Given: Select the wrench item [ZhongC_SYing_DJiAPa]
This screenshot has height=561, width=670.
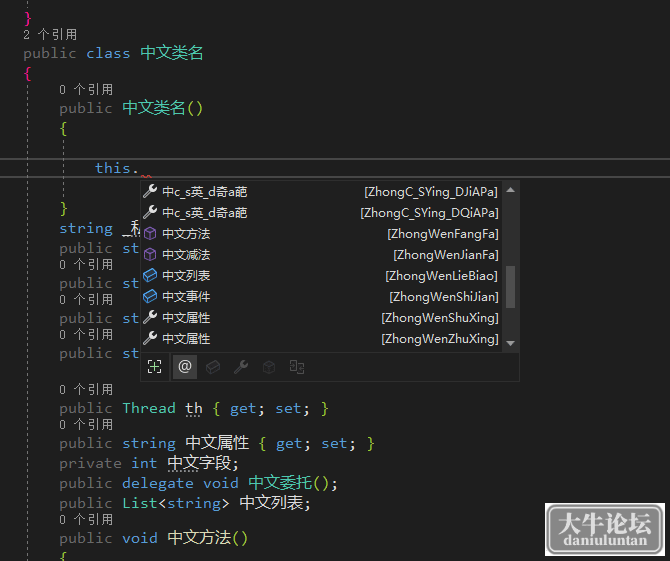Looking at the screenshot, I should click(321, 192).
